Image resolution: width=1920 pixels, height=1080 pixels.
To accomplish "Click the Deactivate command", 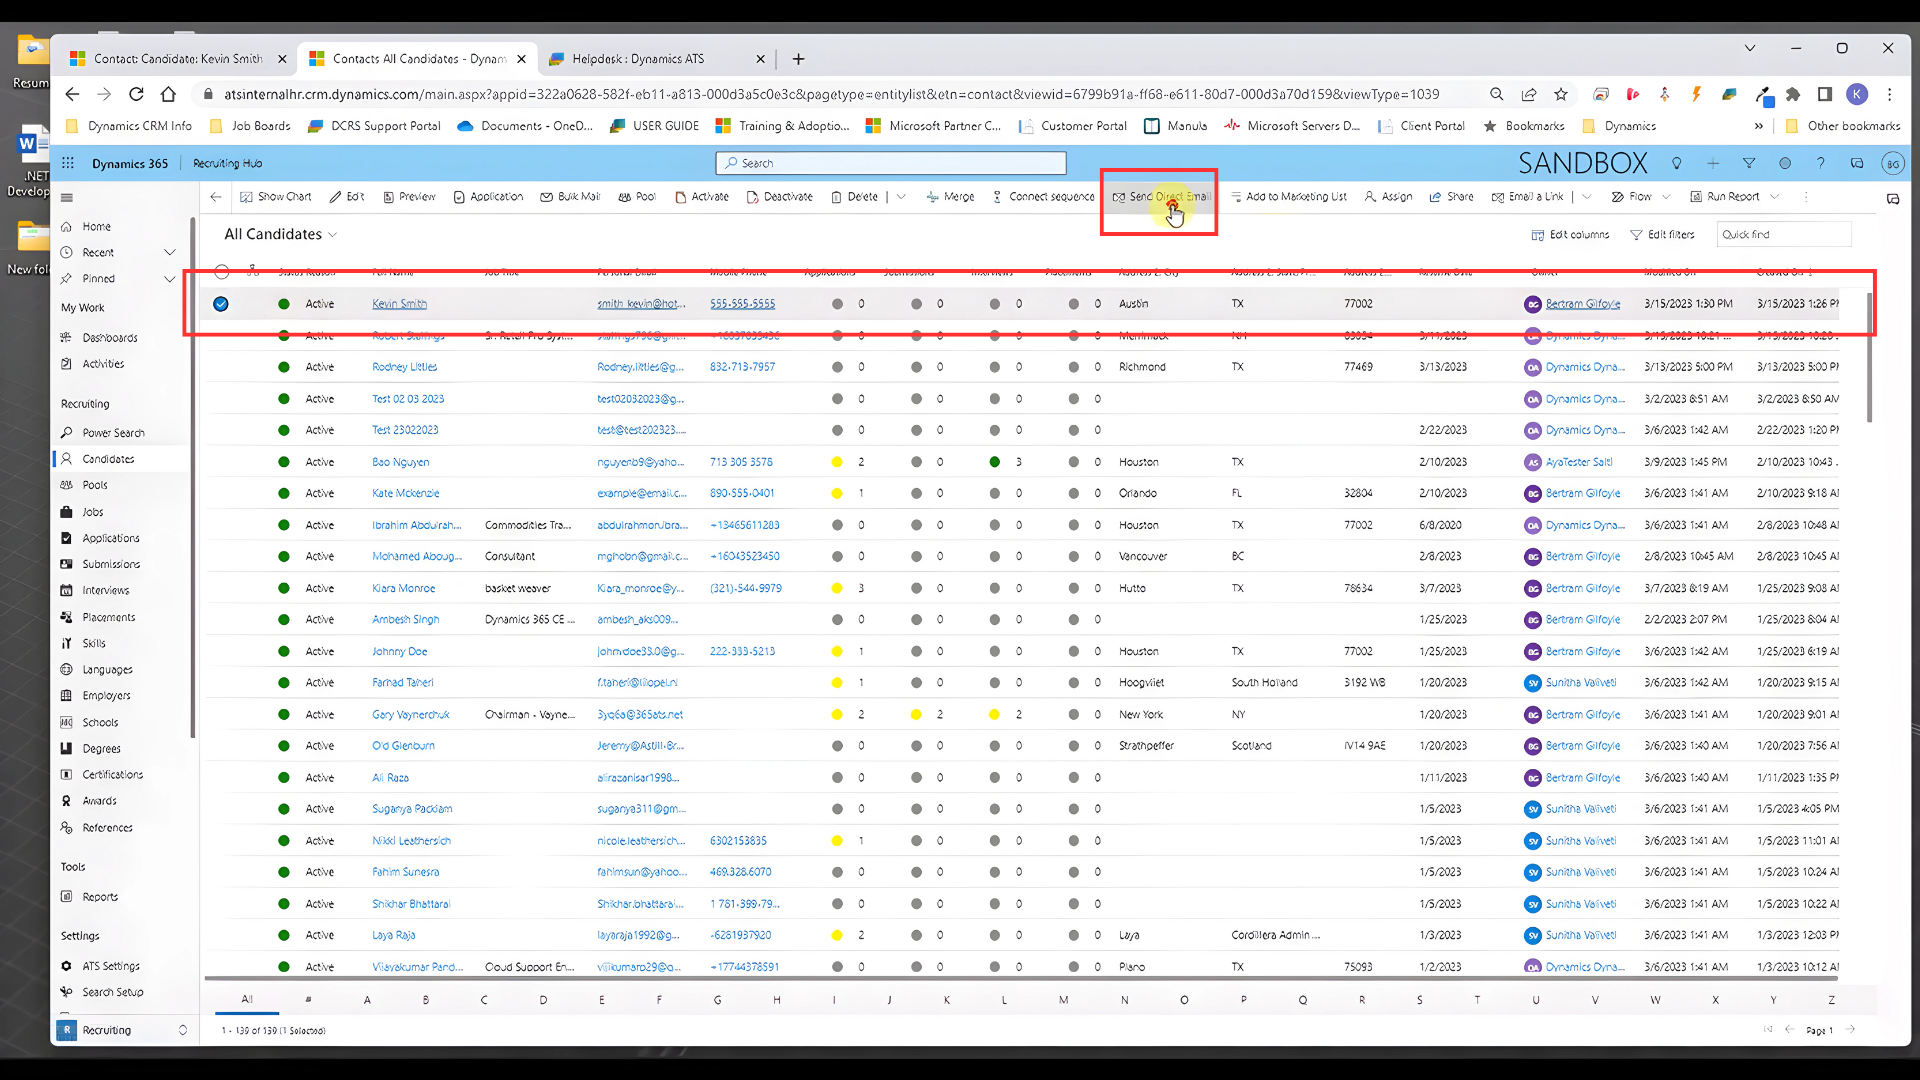I will (x=779, y=197).
